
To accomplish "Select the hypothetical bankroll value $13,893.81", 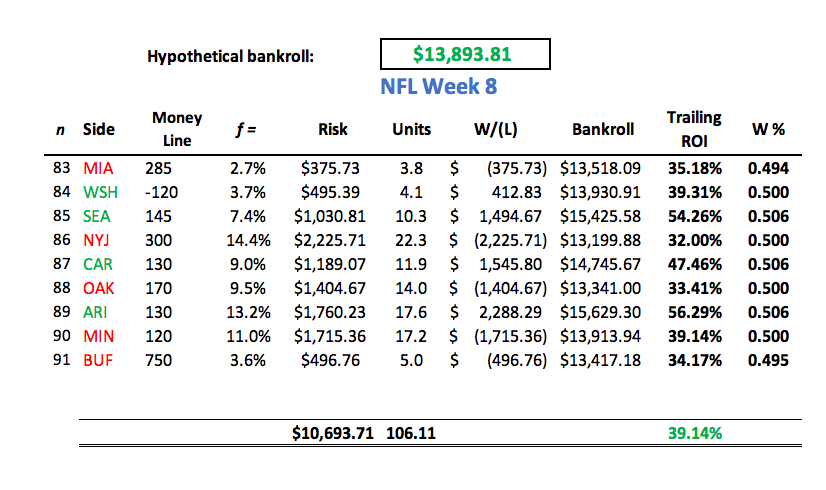I will click(462, 54).
